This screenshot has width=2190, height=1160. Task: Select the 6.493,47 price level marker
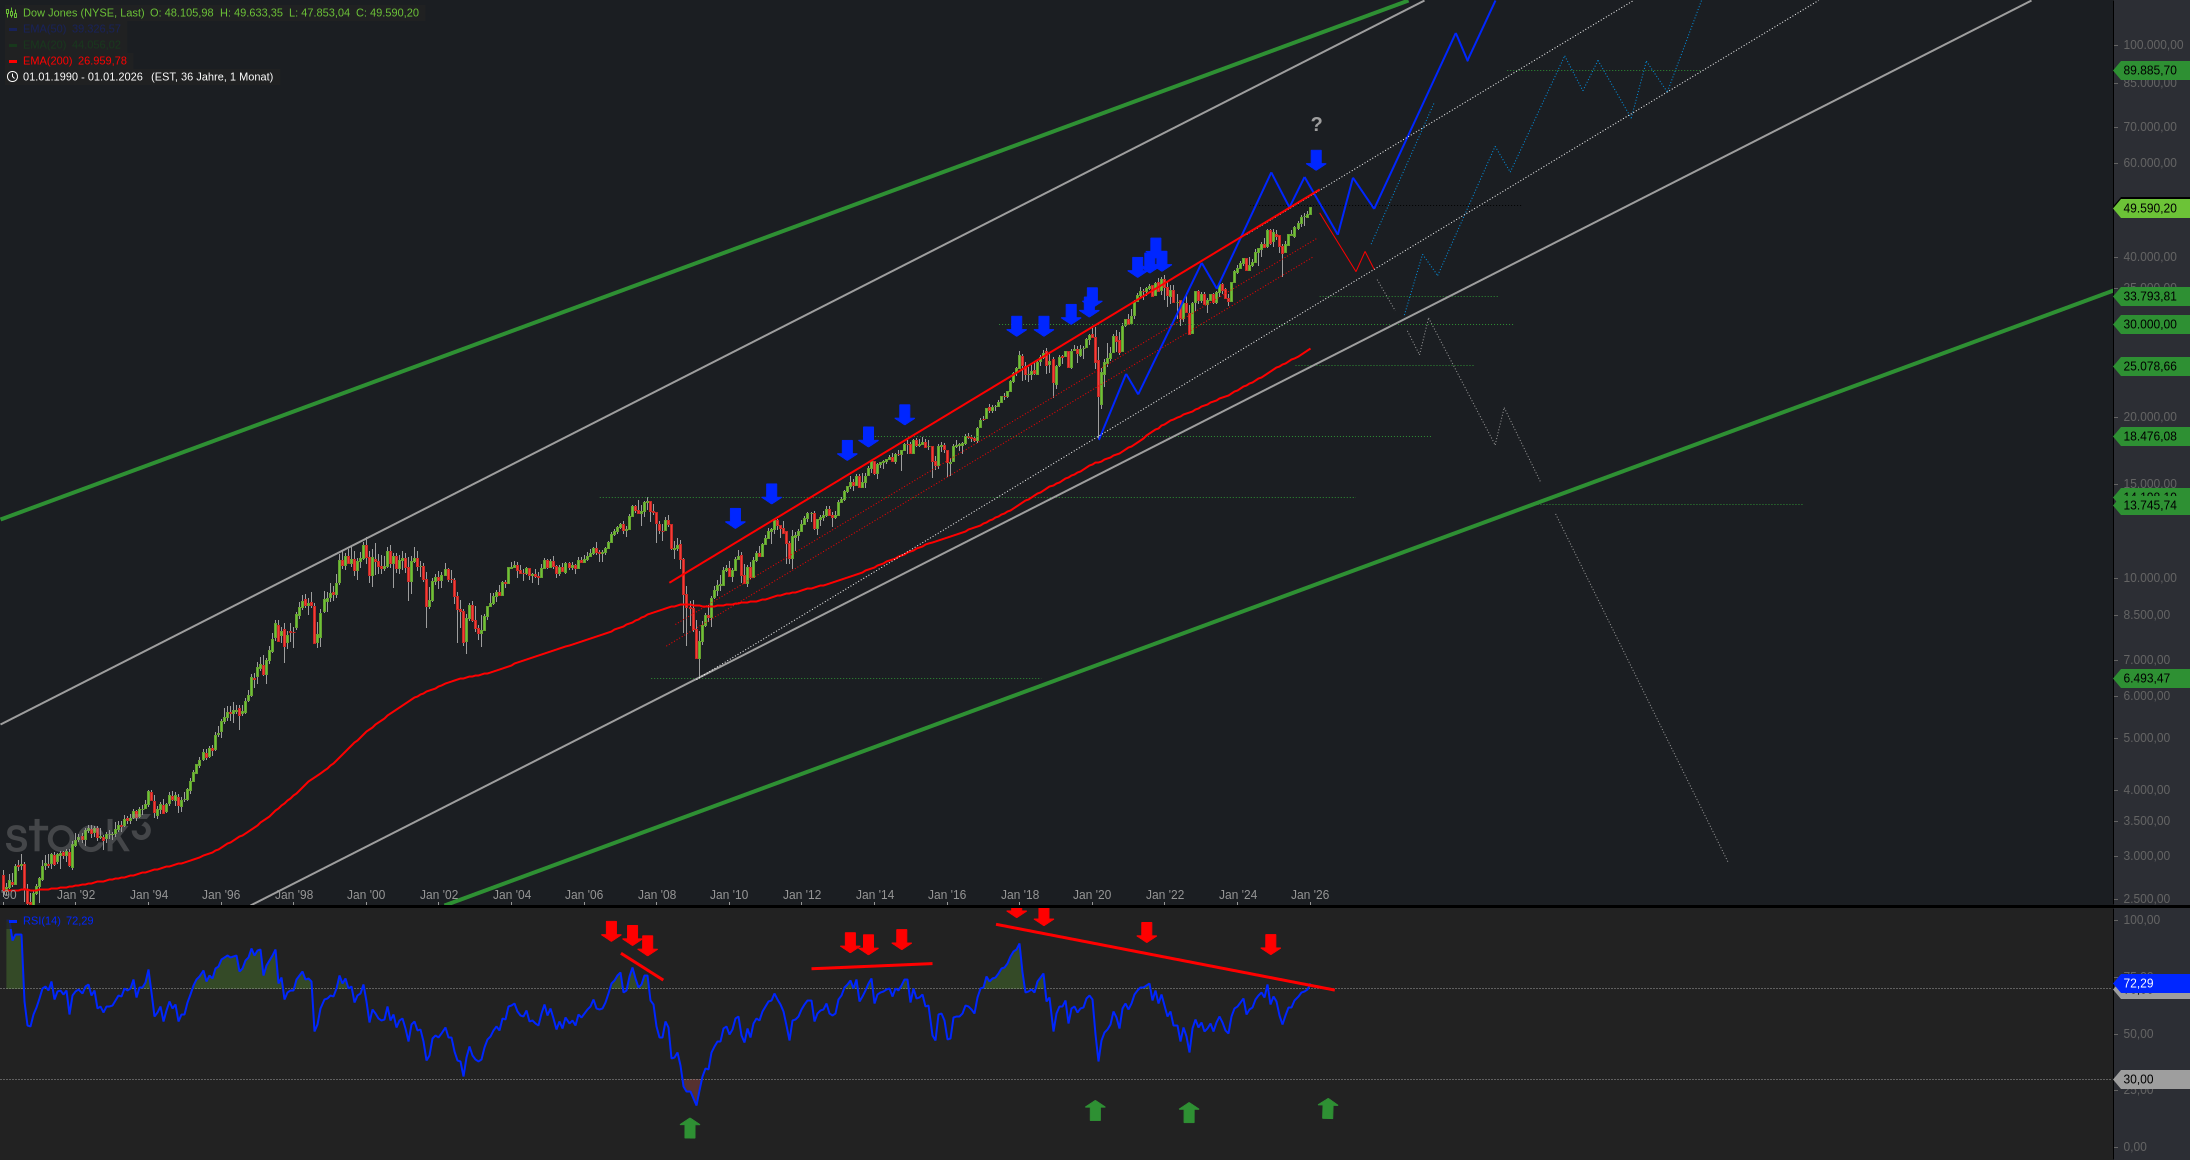[2150, 679]
